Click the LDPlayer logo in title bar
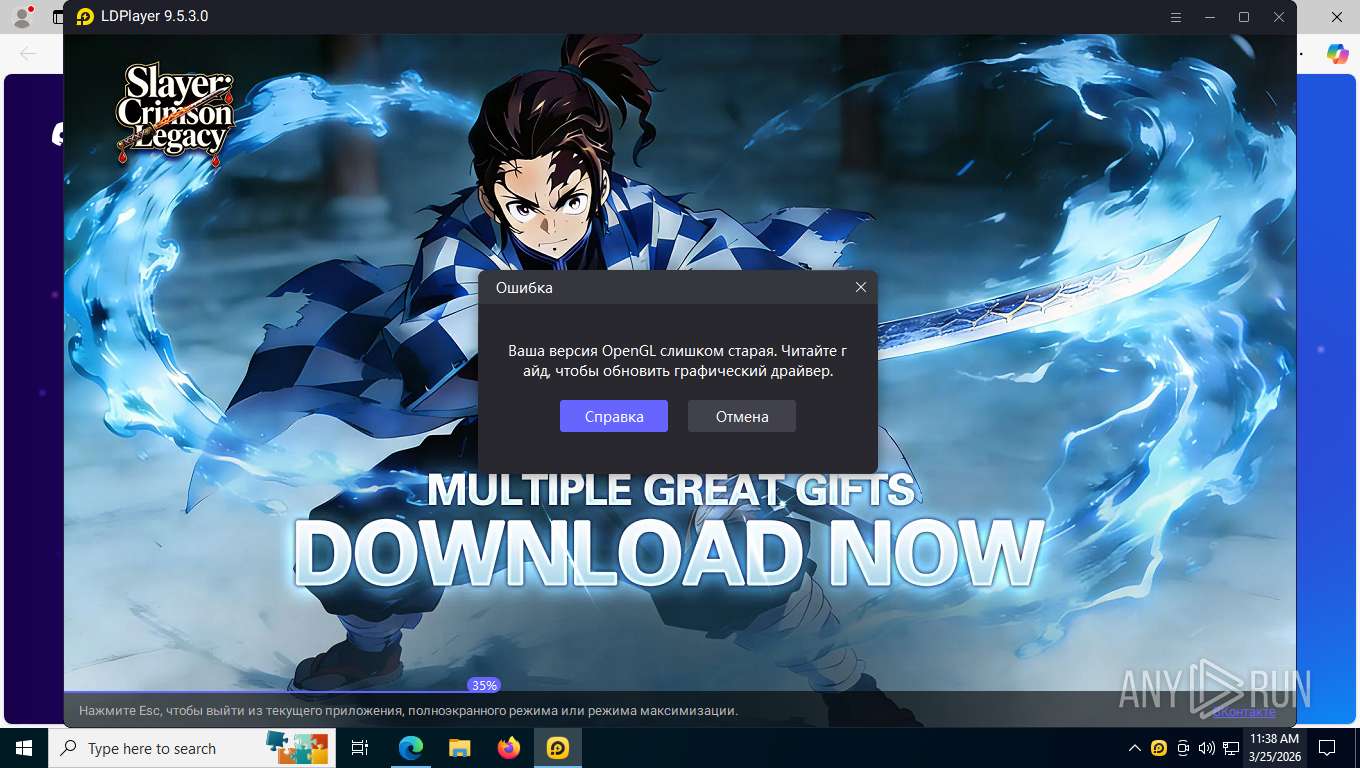1360x768 pixels. [86, 17]
